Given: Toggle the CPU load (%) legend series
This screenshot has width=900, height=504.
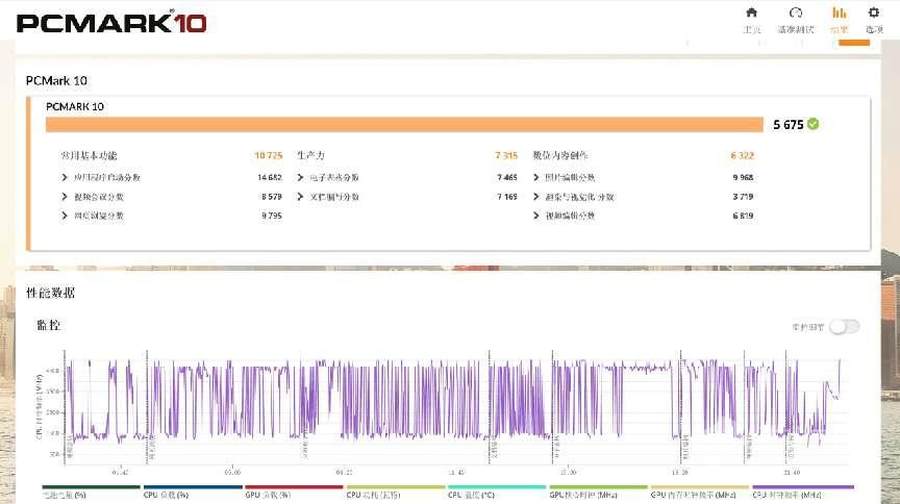Looking at the screenshot, I should 193,492.
